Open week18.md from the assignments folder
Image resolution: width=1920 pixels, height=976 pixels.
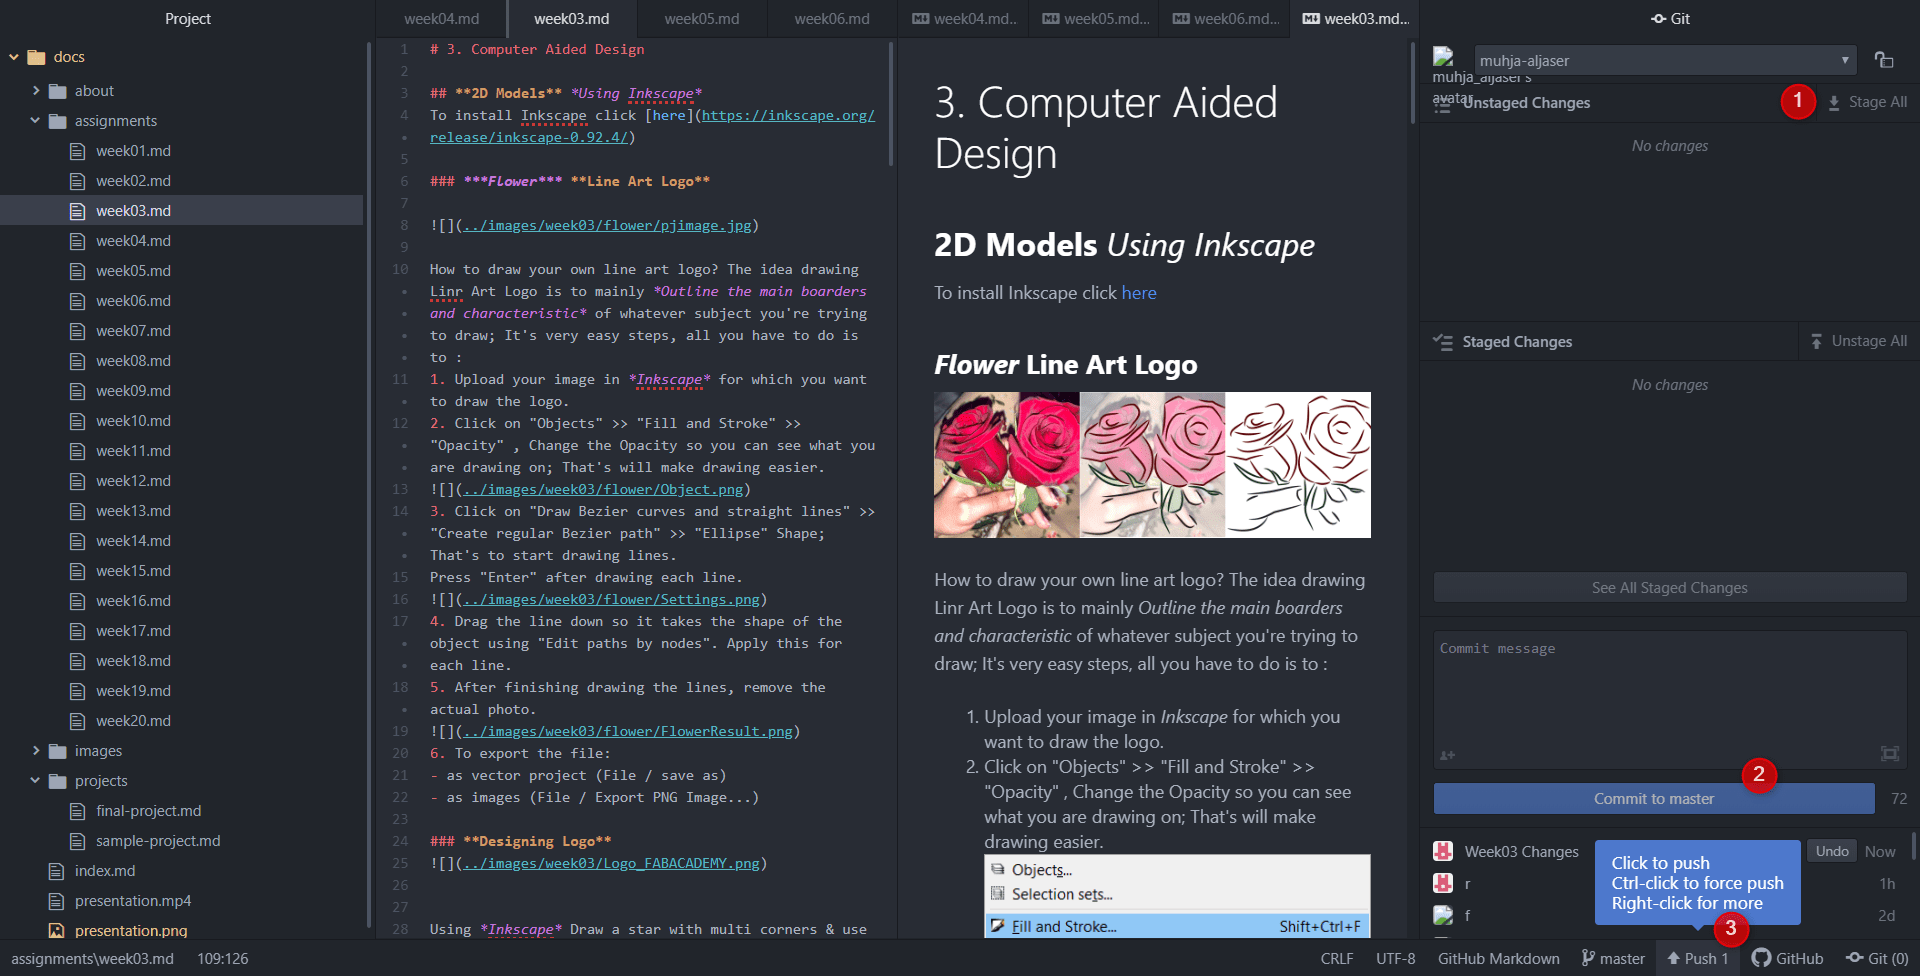tap(133, 661)
